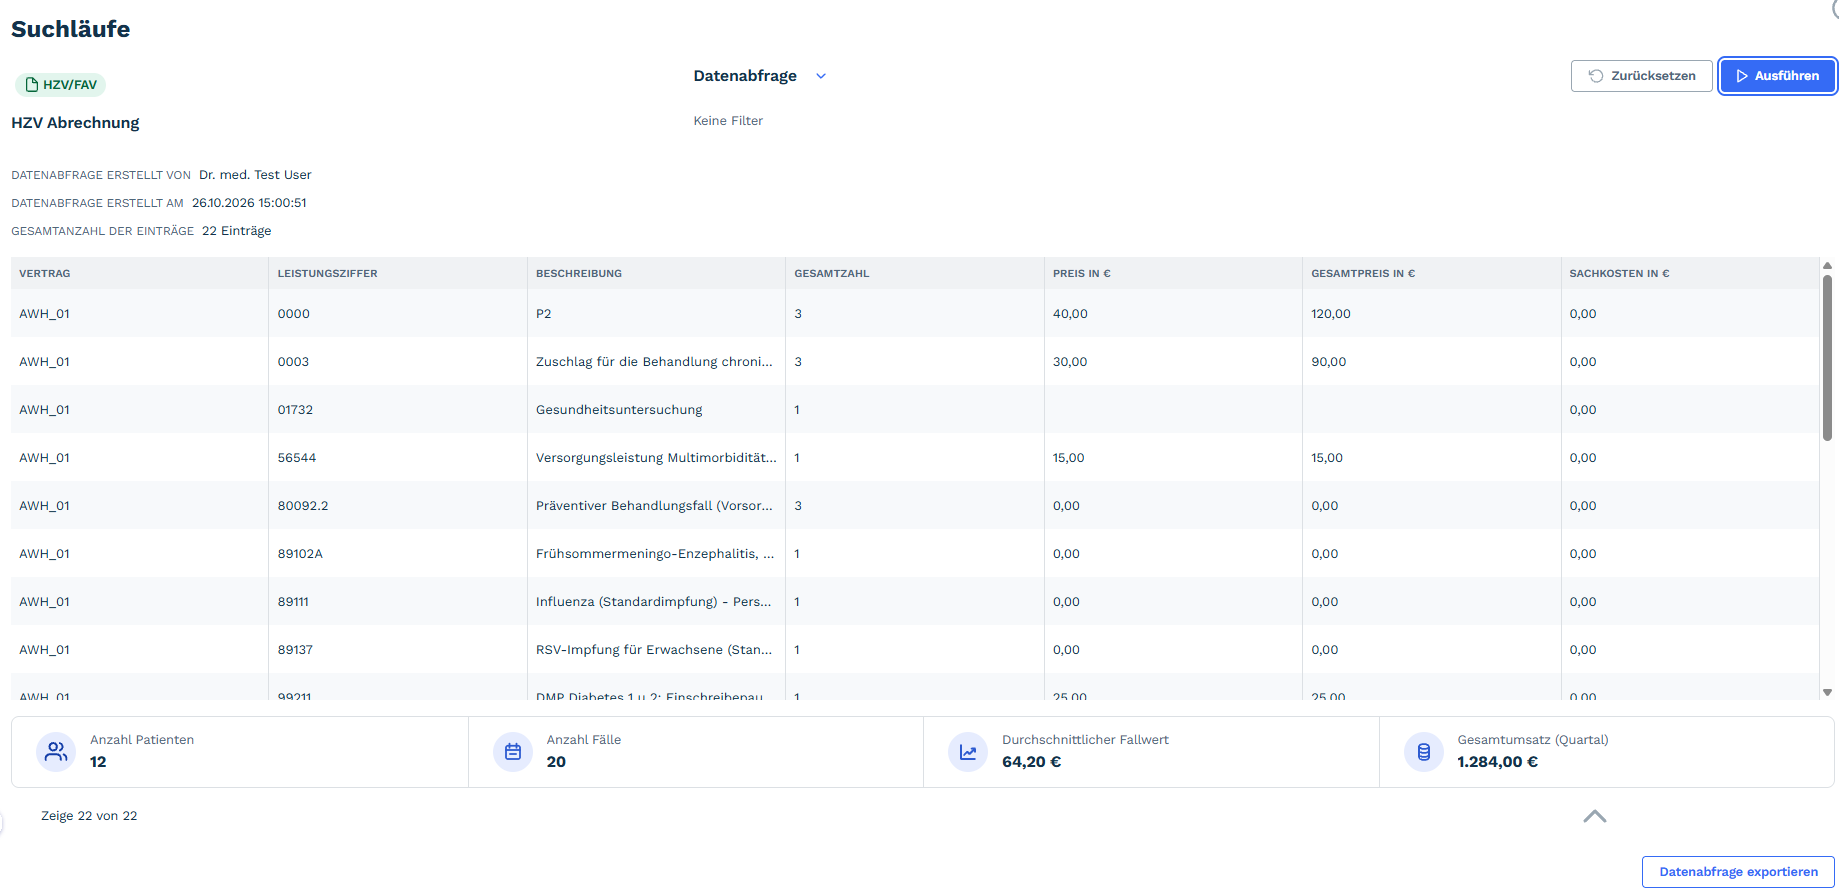The image size is (1839, 894).
Task: Click the scrollbar down arrow
Action: pos(1827,692)
